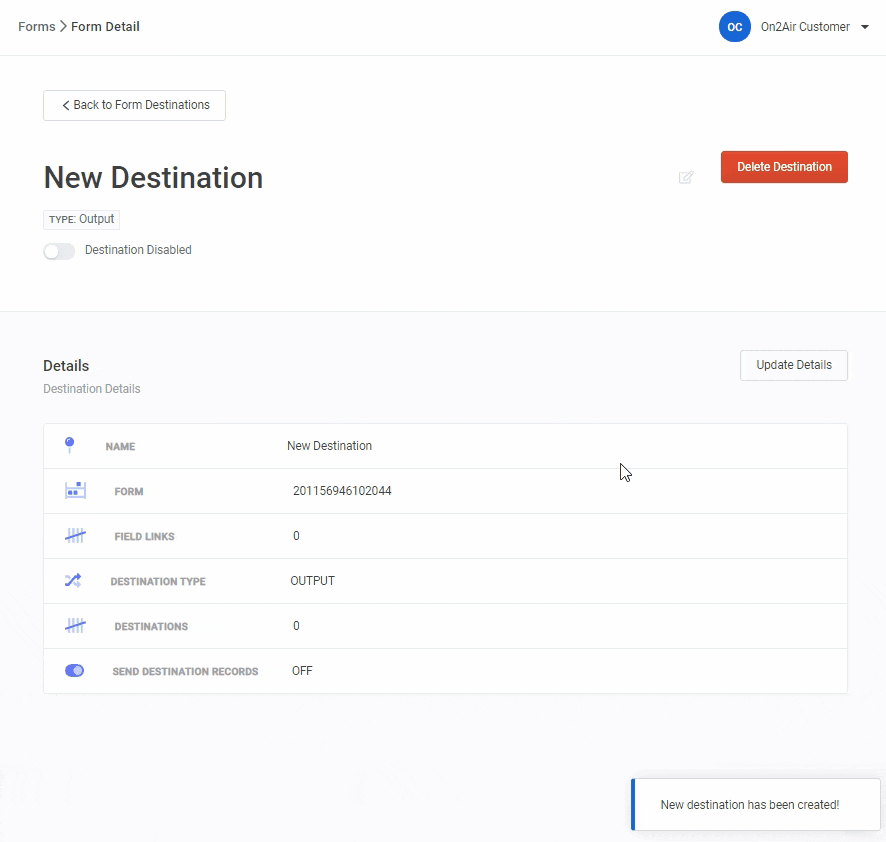Enable the Destination Disabled toggle
886x842 pixels.
[59, 251]
